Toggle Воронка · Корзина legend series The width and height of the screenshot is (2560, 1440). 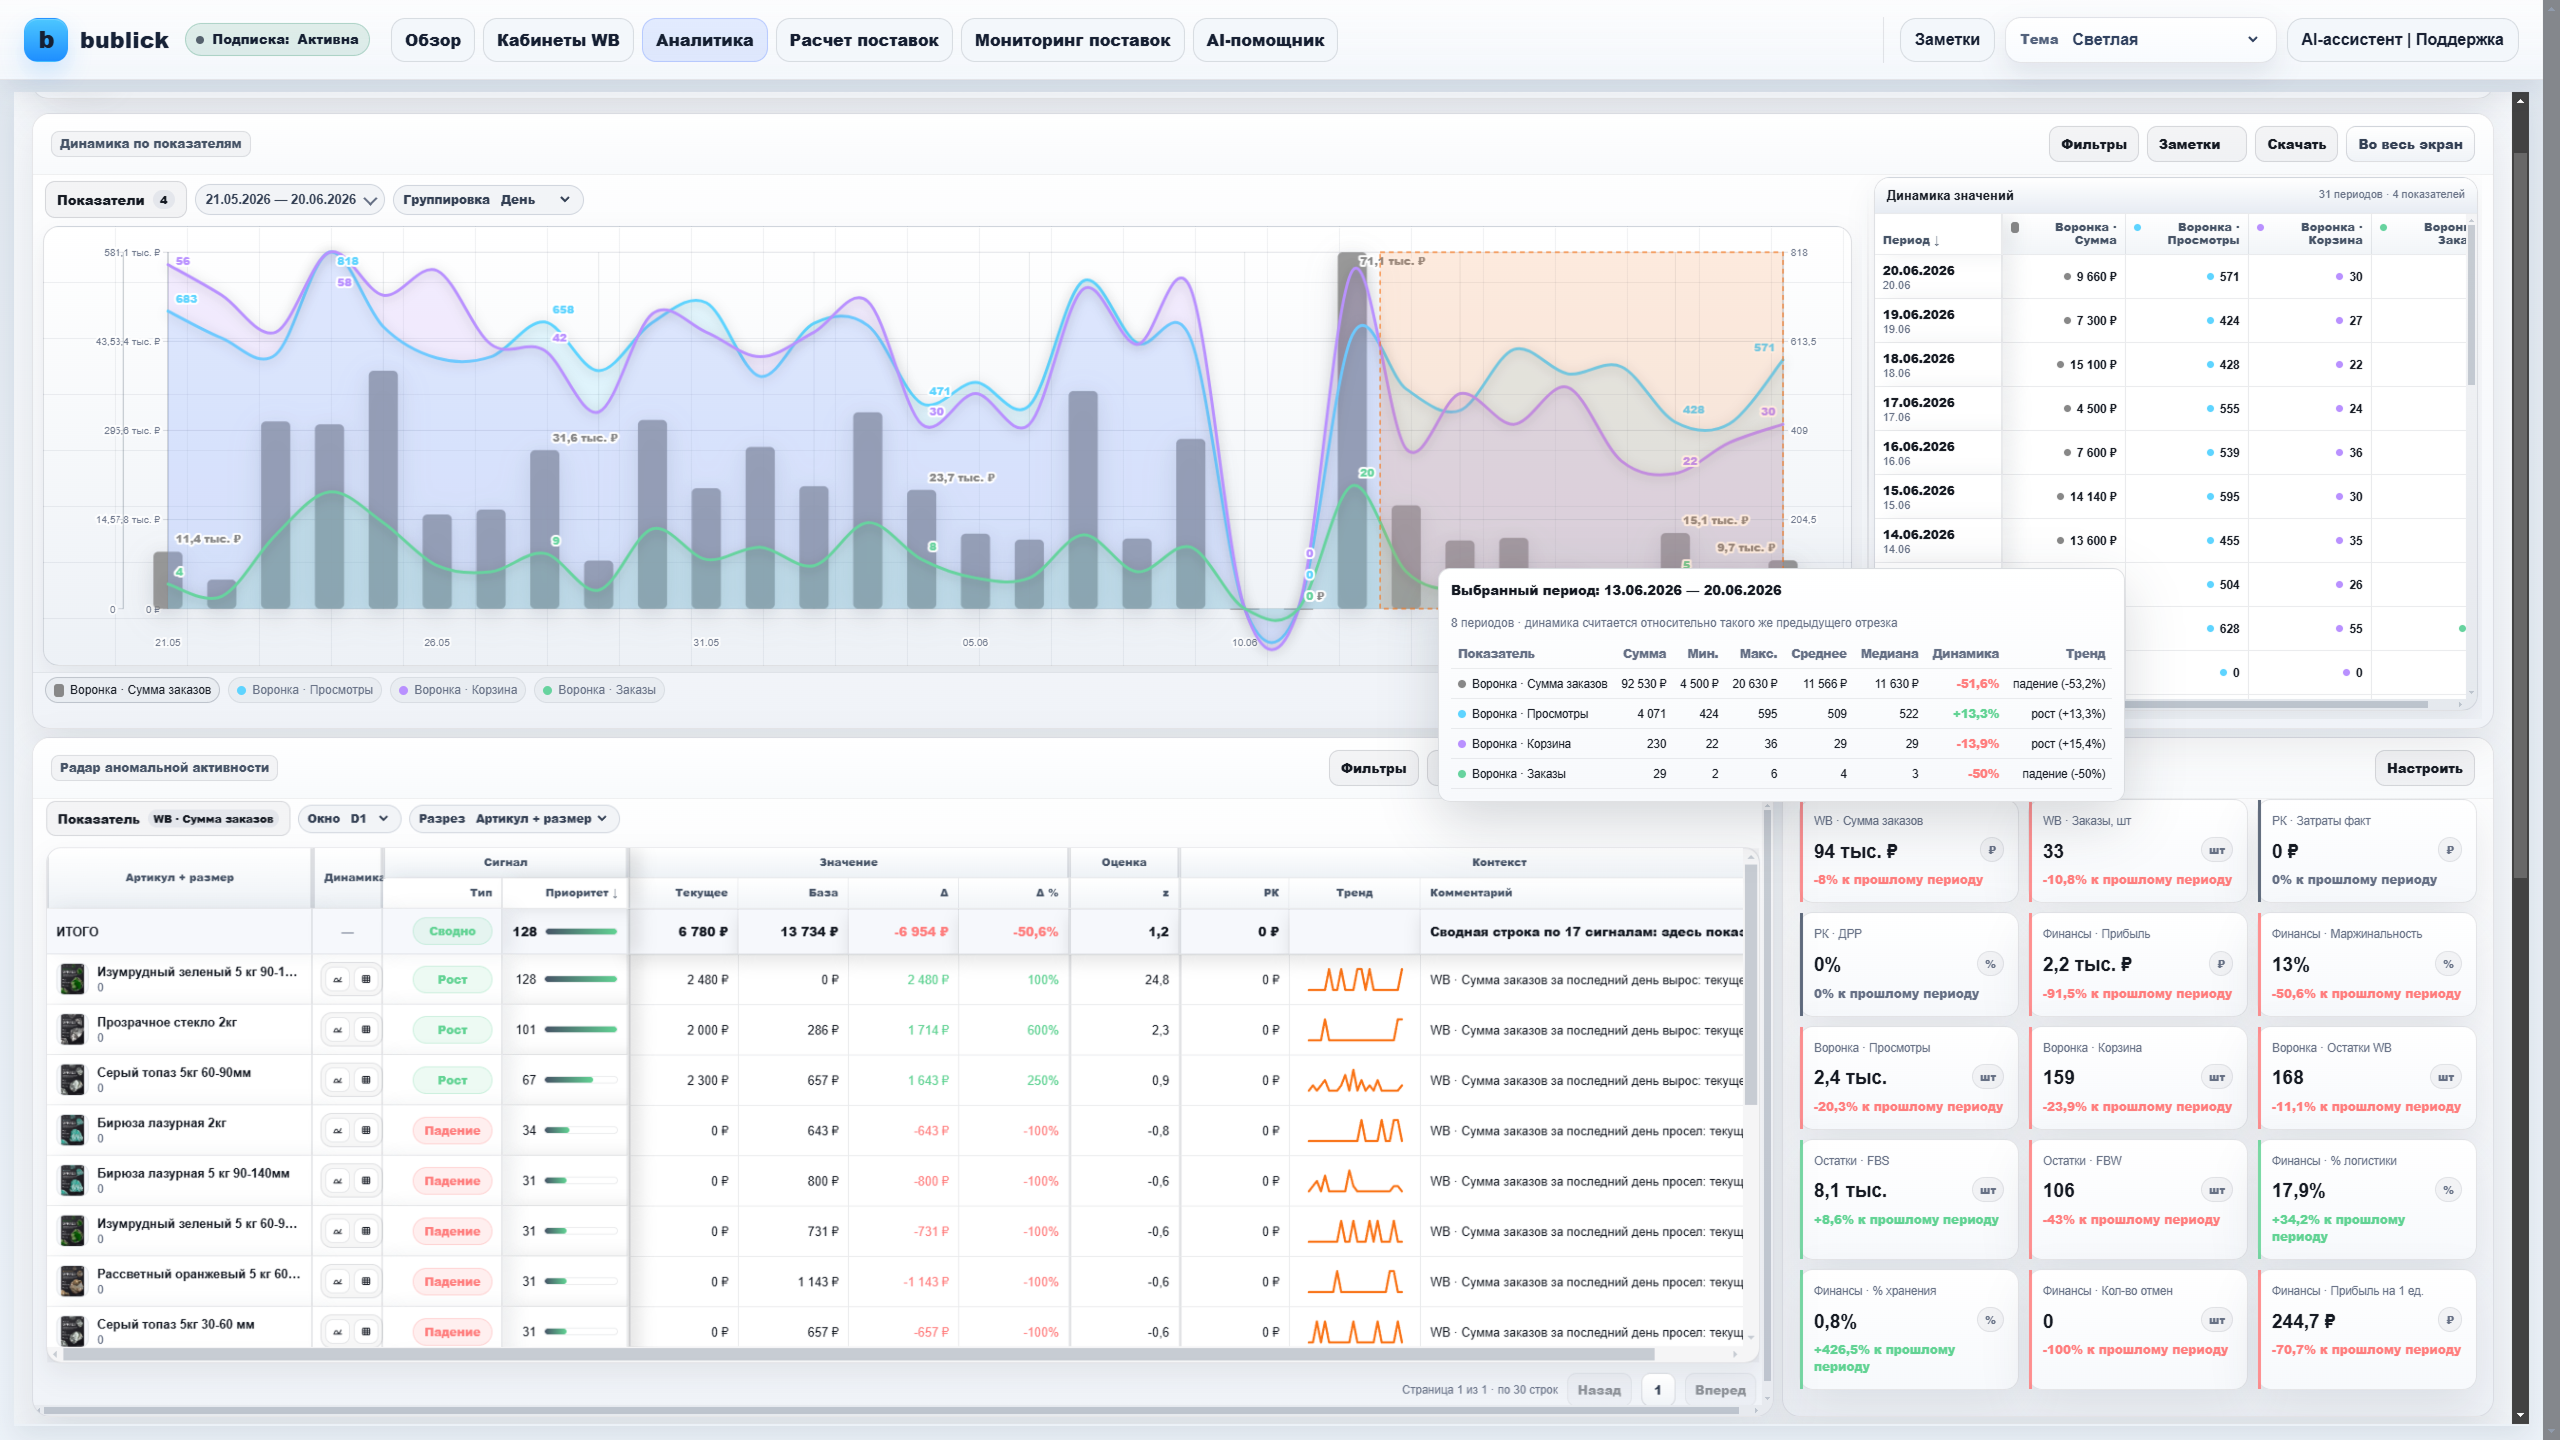click(x=458, y=690)
